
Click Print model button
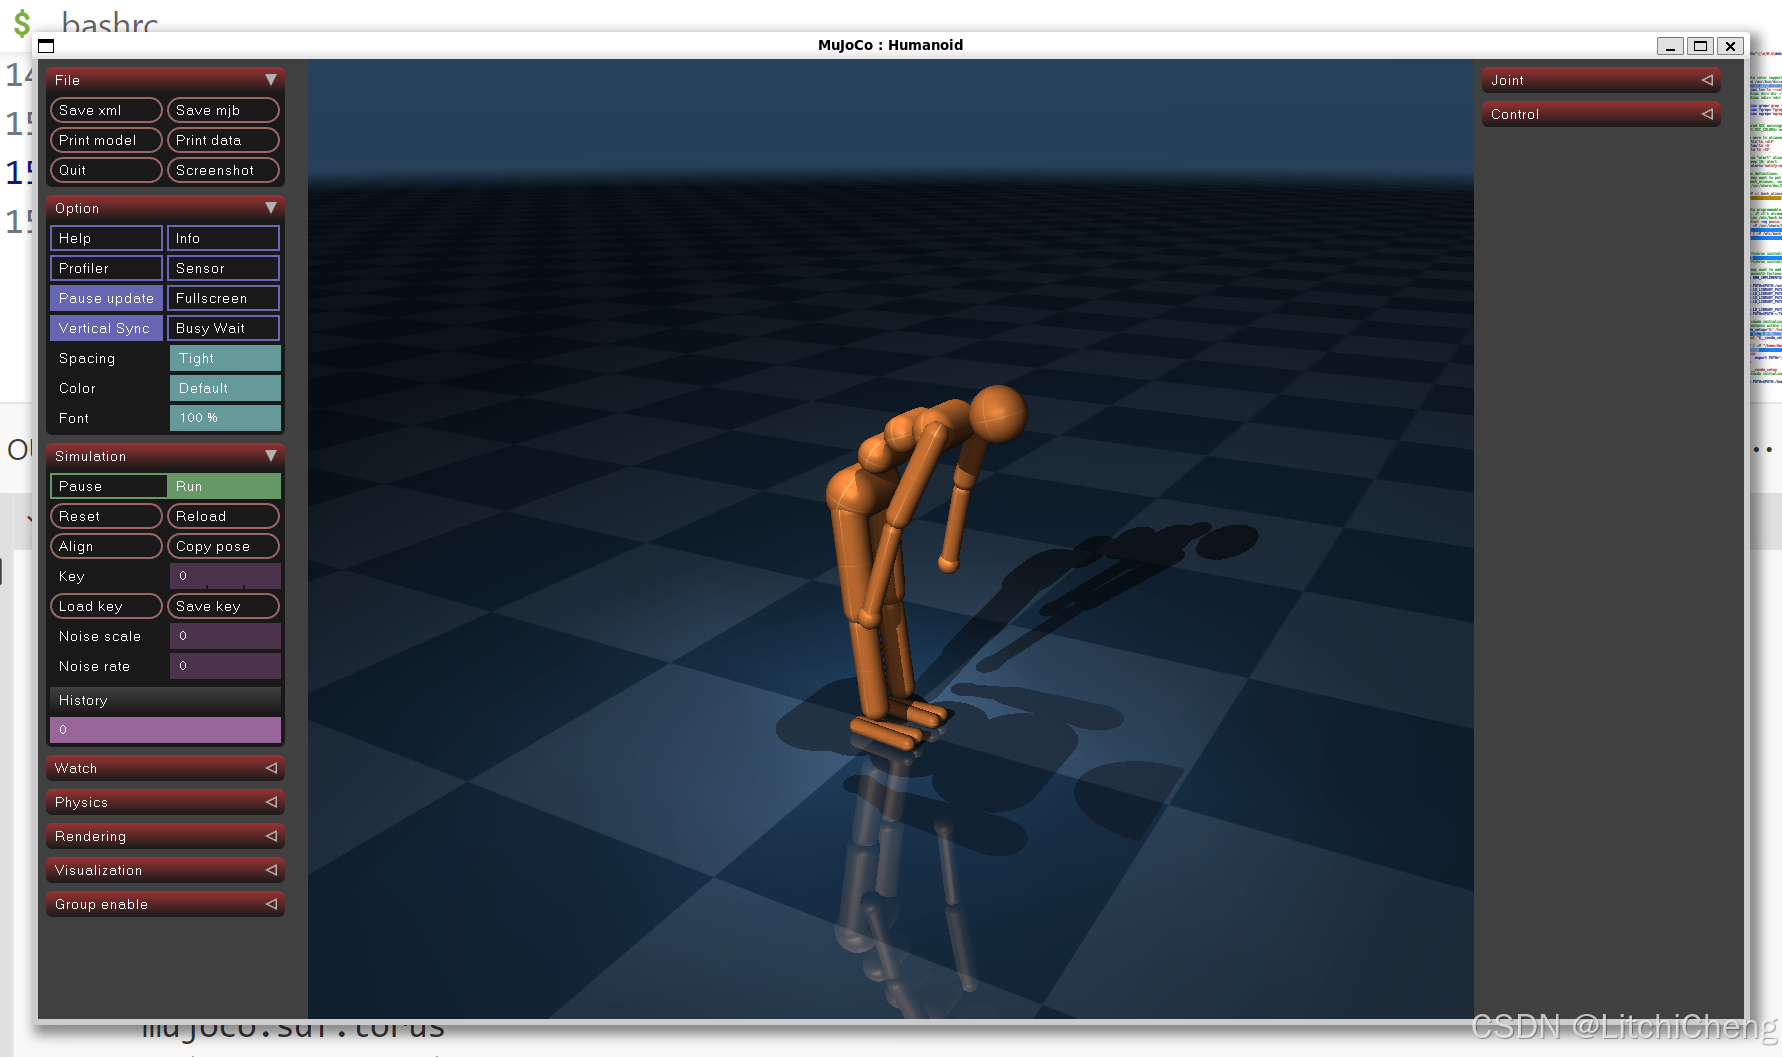(106, 140)
